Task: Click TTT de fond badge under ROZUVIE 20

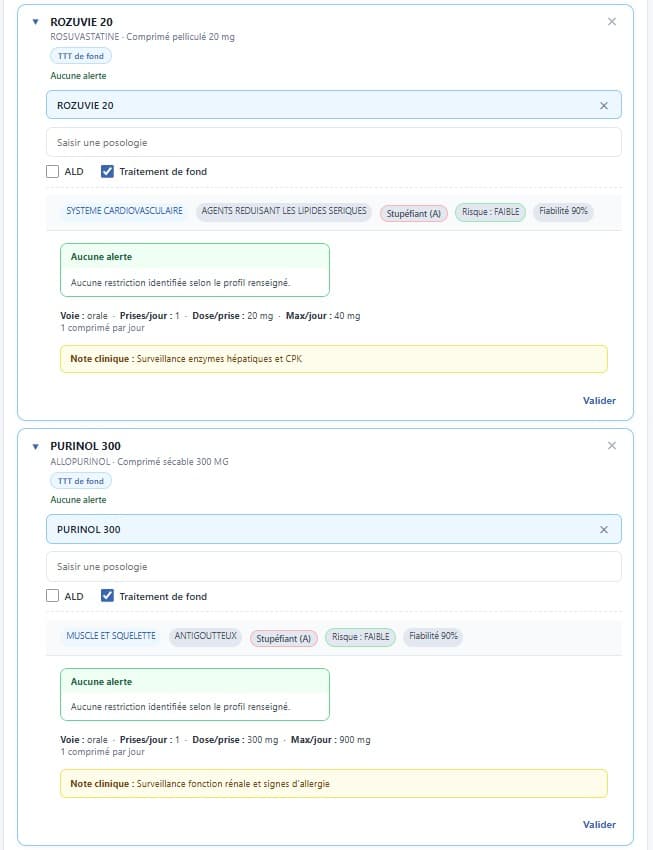Action: (81, 56)
